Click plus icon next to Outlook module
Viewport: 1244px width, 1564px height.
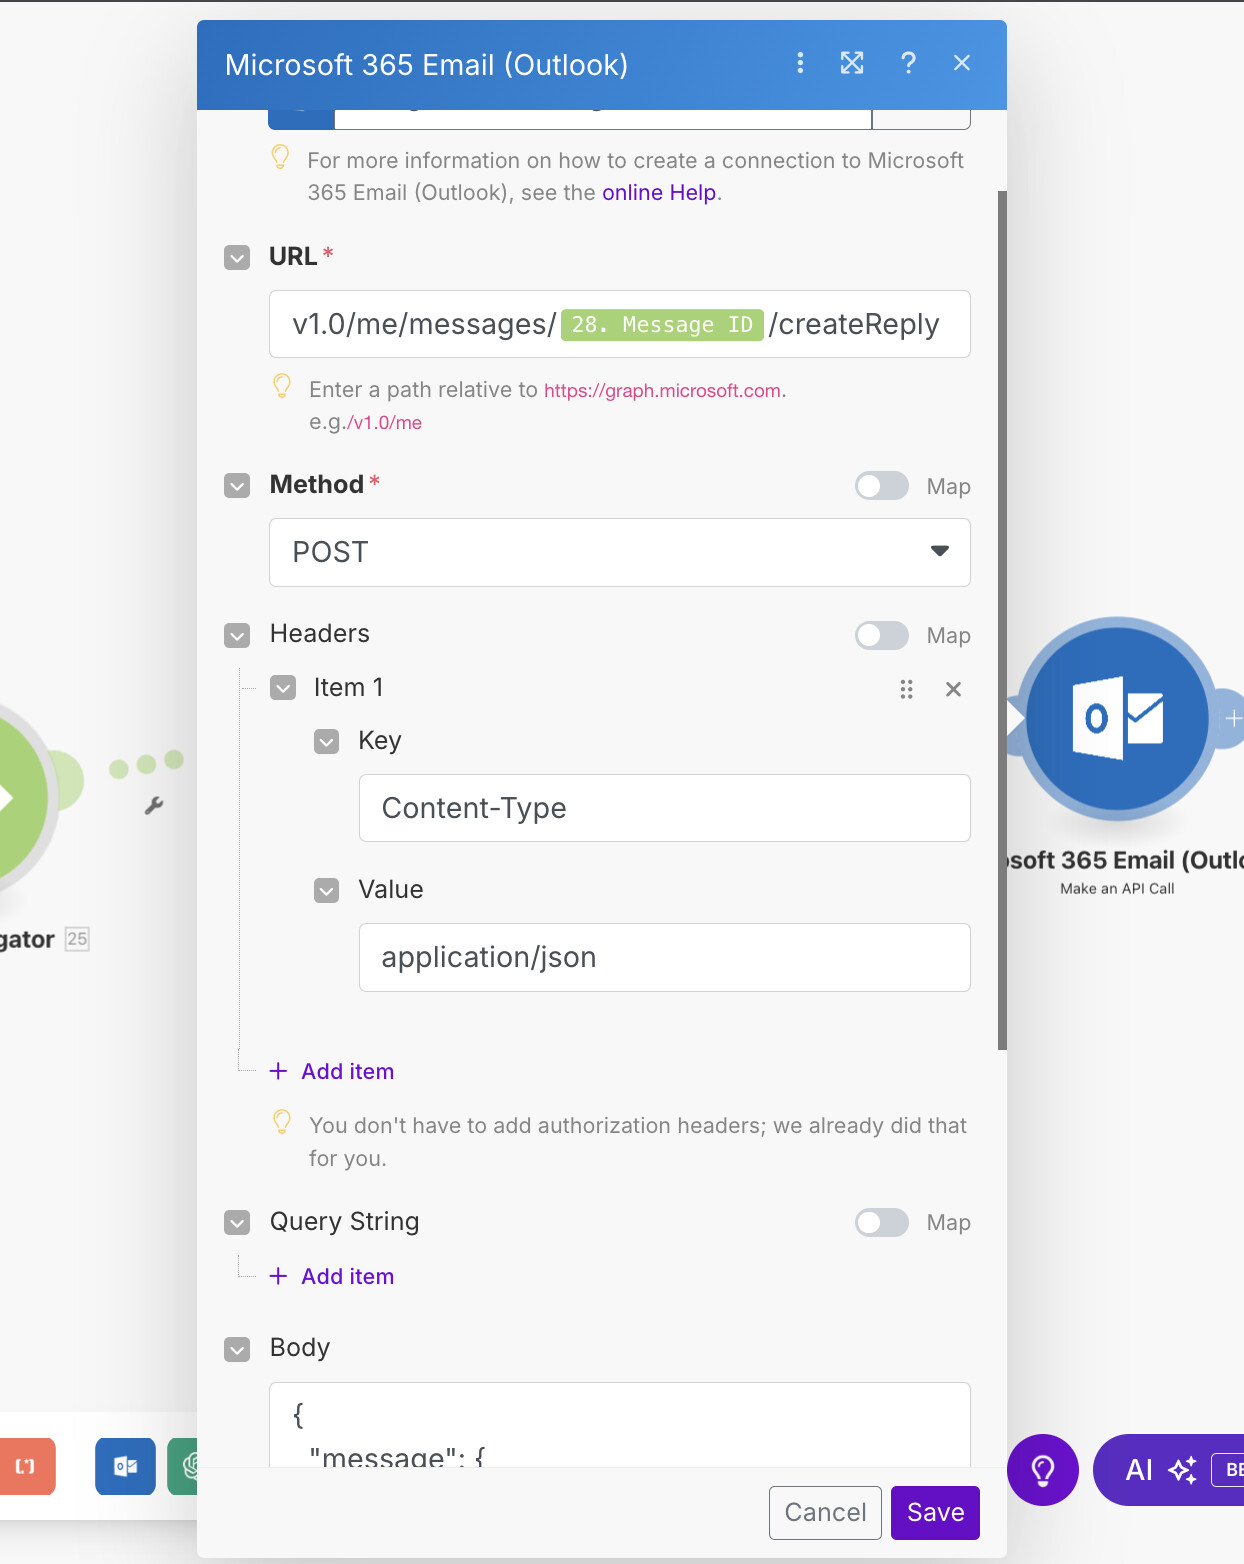point(1233,718)
